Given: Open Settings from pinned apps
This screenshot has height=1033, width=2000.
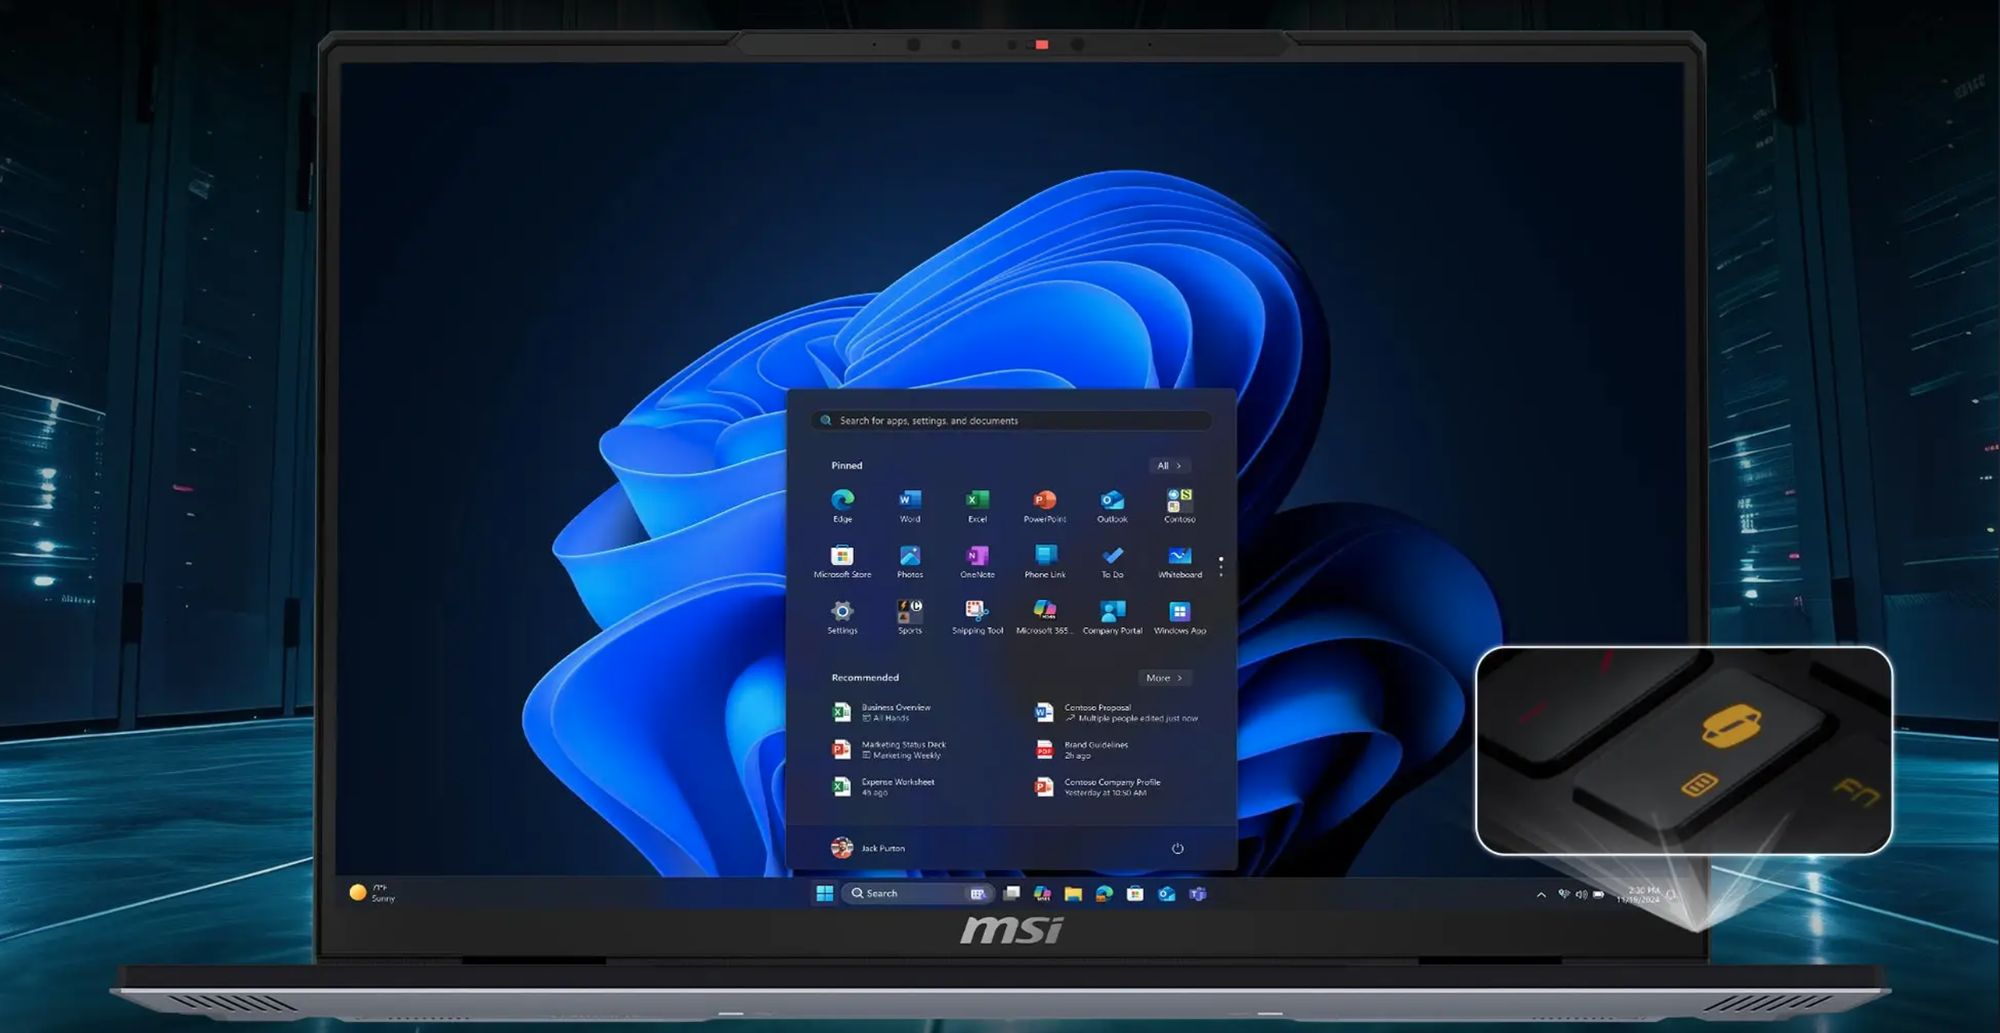Looking at the screenshot, I should (842, 617).
